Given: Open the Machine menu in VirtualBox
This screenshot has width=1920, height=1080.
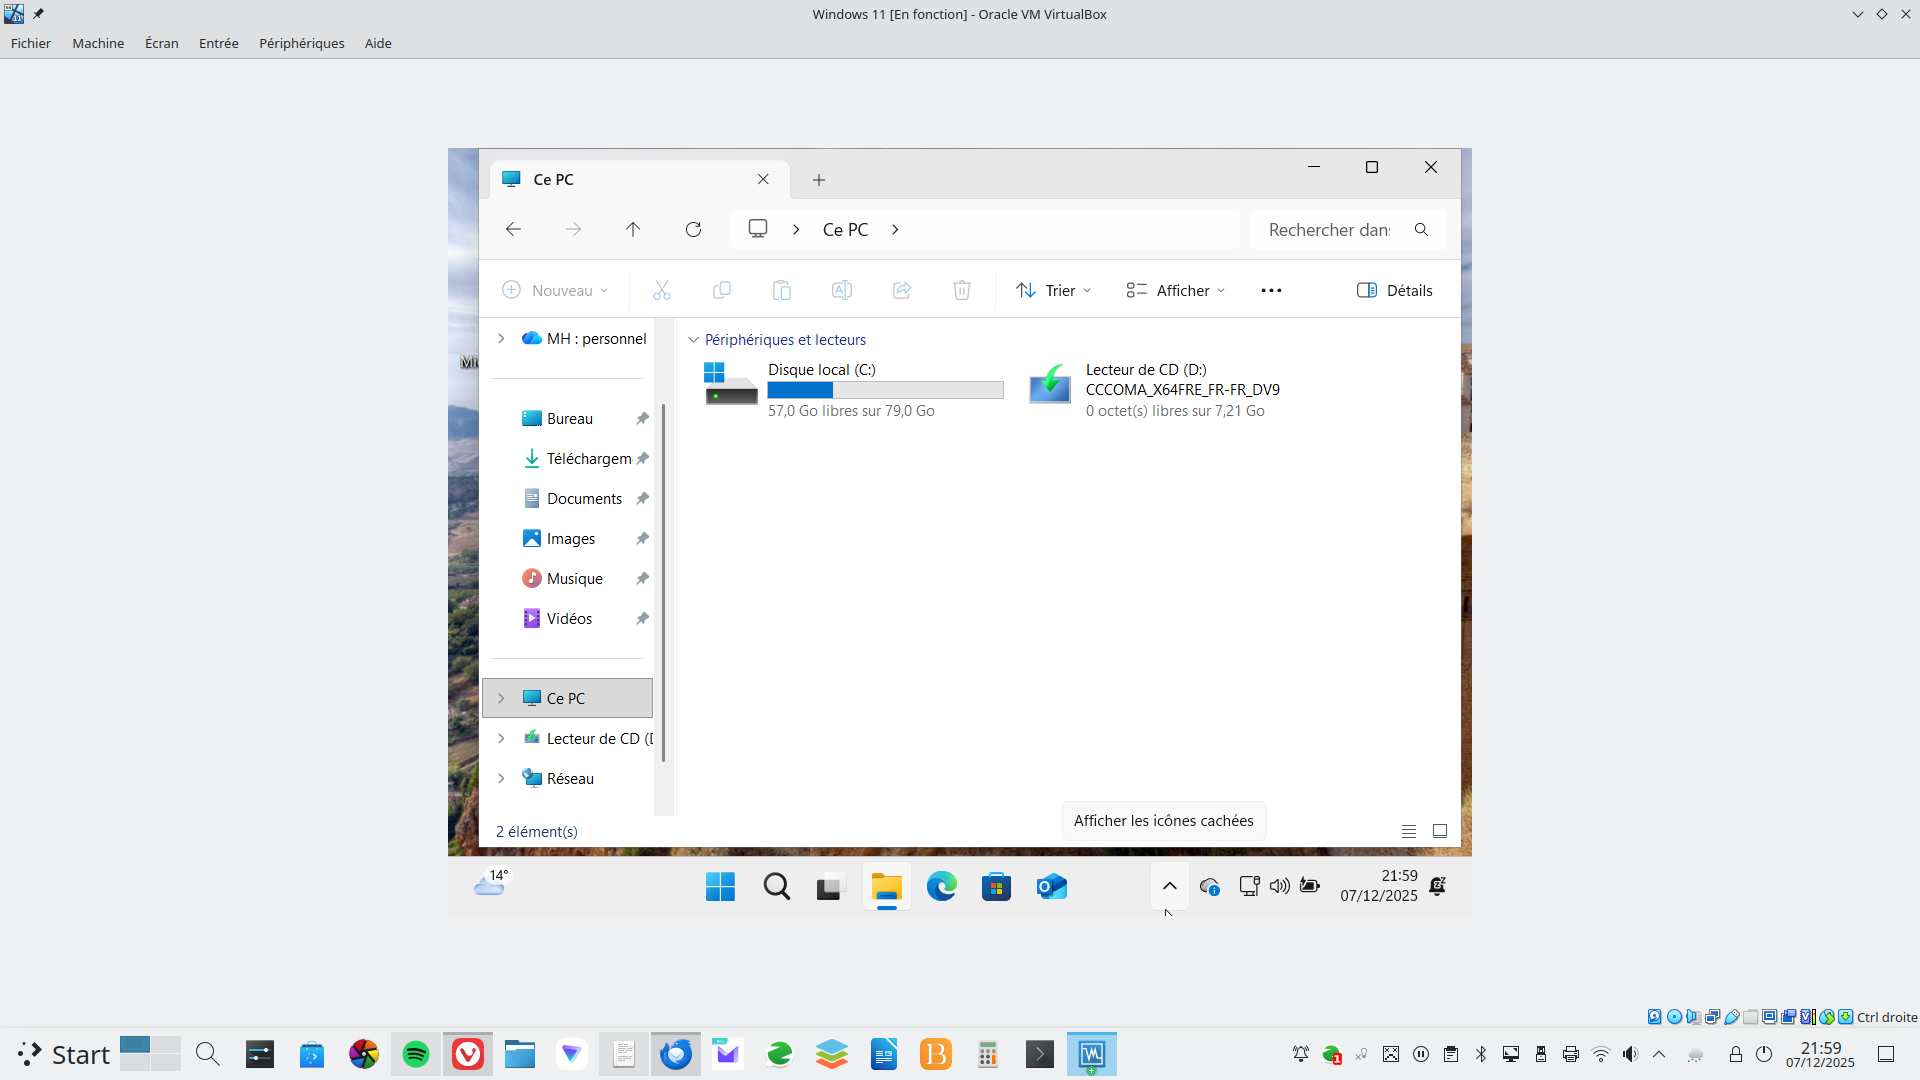Looking at the screenshot, I should pyautogui.click(x=98, y=43).
